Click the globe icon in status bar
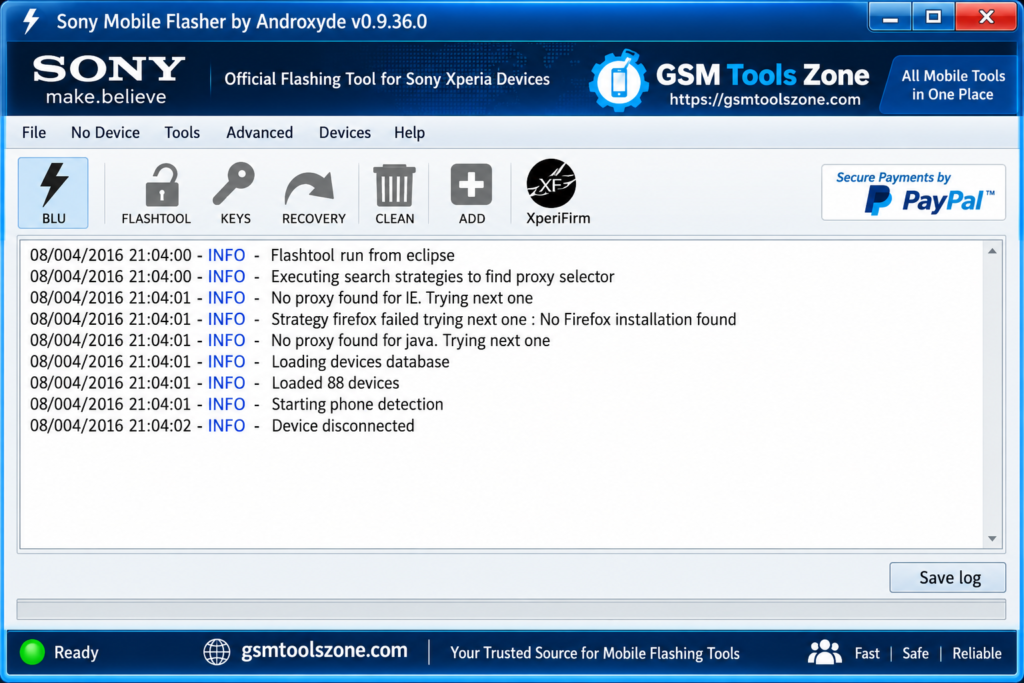Screen dimensions: 1024x683 click(x=217, y=652)
